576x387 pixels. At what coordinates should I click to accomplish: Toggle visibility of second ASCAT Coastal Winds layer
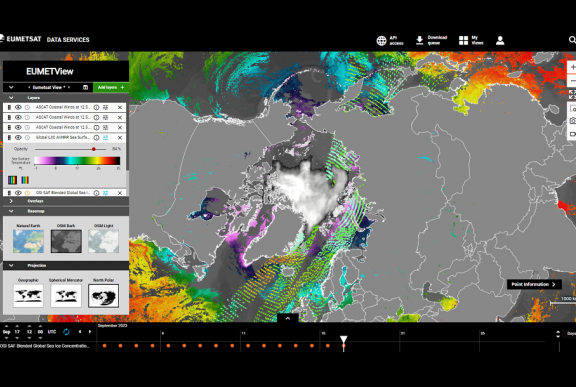[18, 117]
